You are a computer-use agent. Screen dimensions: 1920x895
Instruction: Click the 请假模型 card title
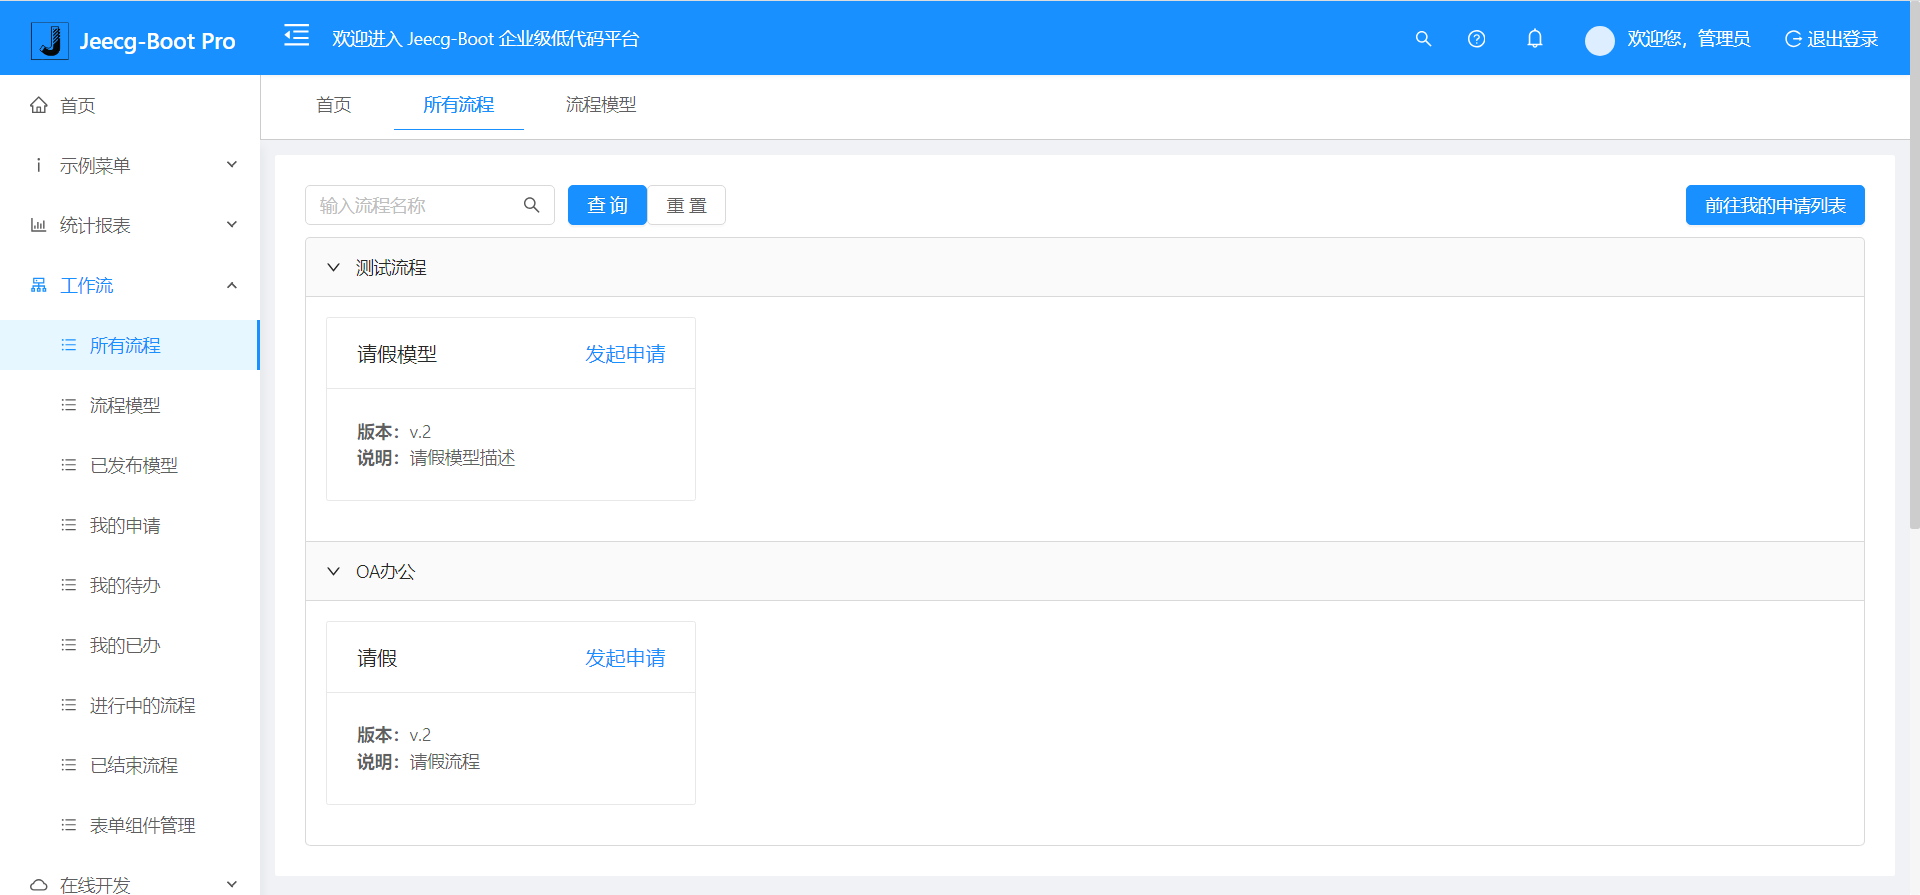click(397, 354)
